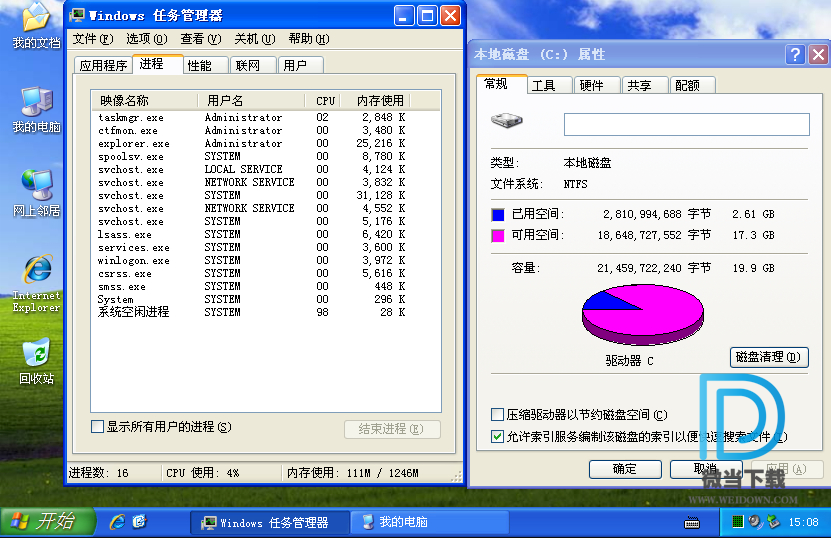Click the 开始 Start button
Screen dimensions: 831x538
(48, 522)
